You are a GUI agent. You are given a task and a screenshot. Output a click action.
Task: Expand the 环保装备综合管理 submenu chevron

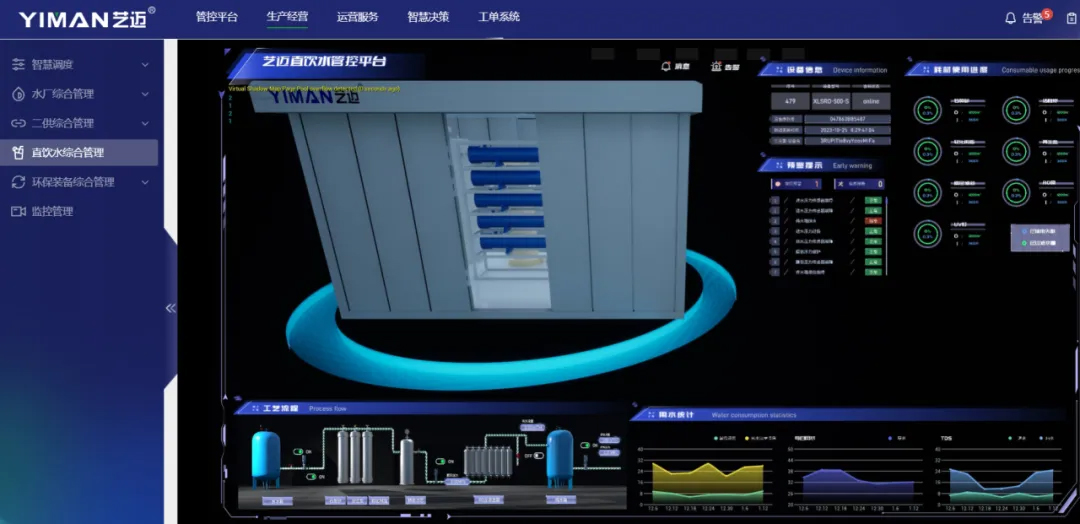[145, 182]
